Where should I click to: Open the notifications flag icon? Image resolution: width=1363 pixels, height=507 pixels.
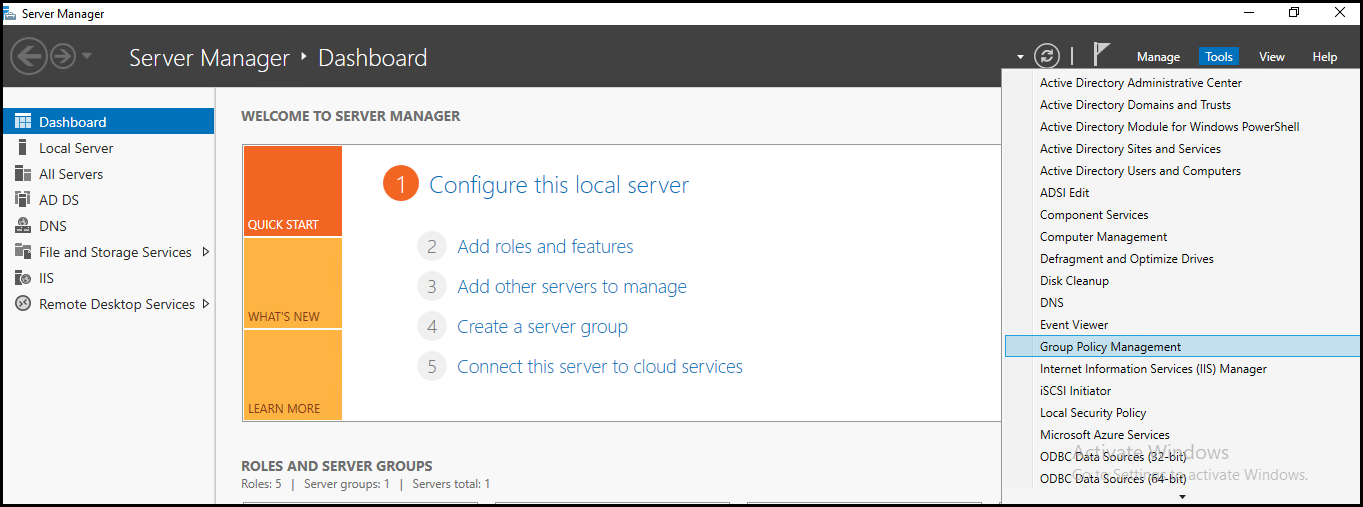pos(1101,55)
